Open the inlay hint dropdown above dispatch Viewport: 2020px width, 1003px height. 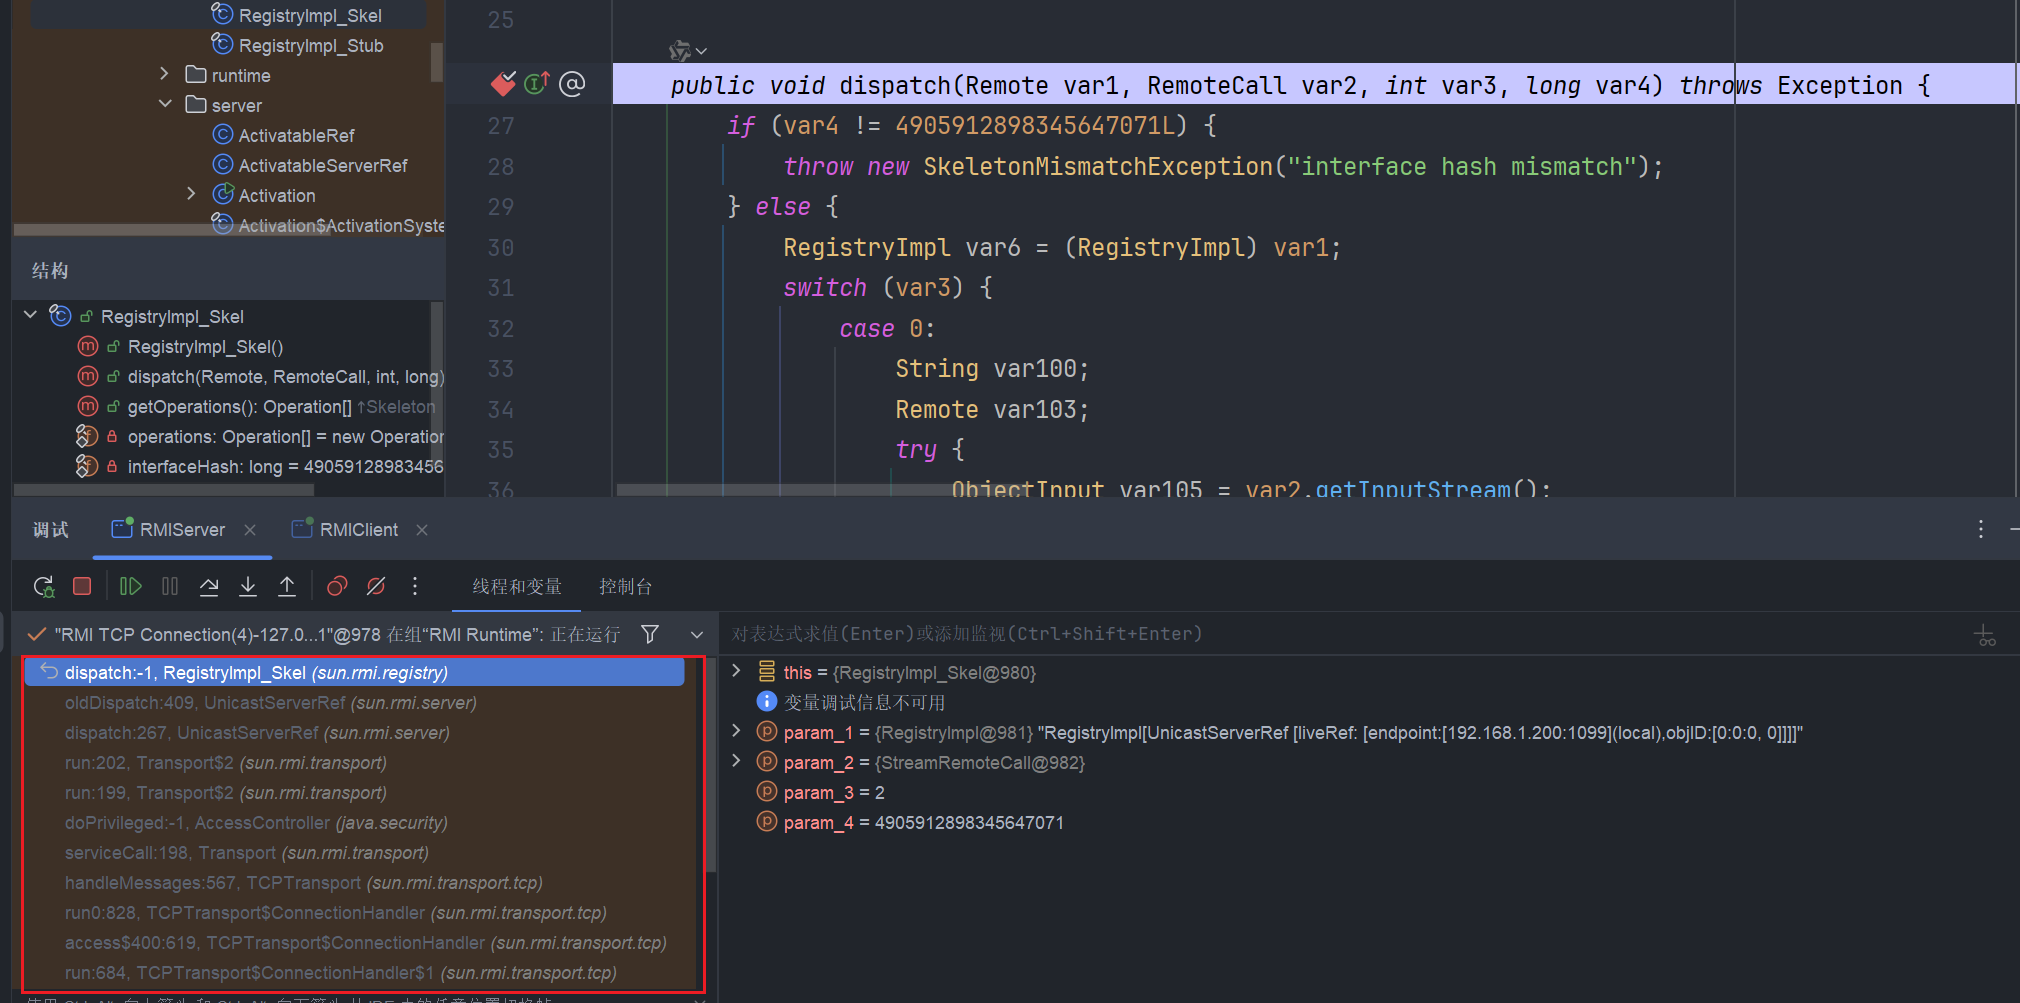coord(702,51)
